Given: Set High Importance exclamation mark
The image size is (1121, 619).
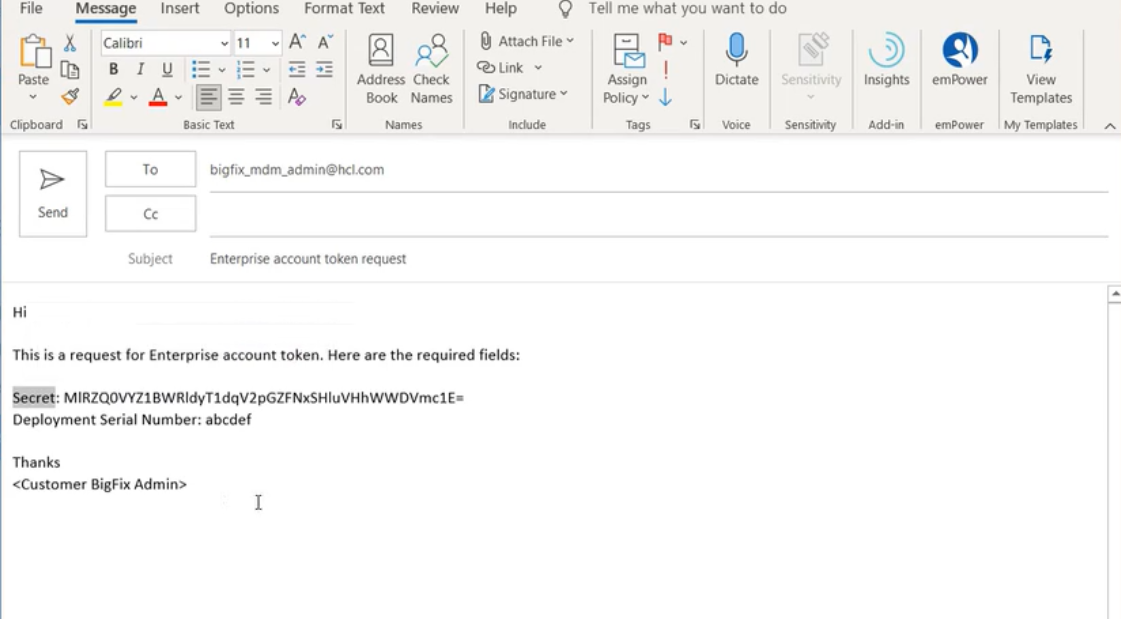Looking at the screenshot, I should pos(666,69).
